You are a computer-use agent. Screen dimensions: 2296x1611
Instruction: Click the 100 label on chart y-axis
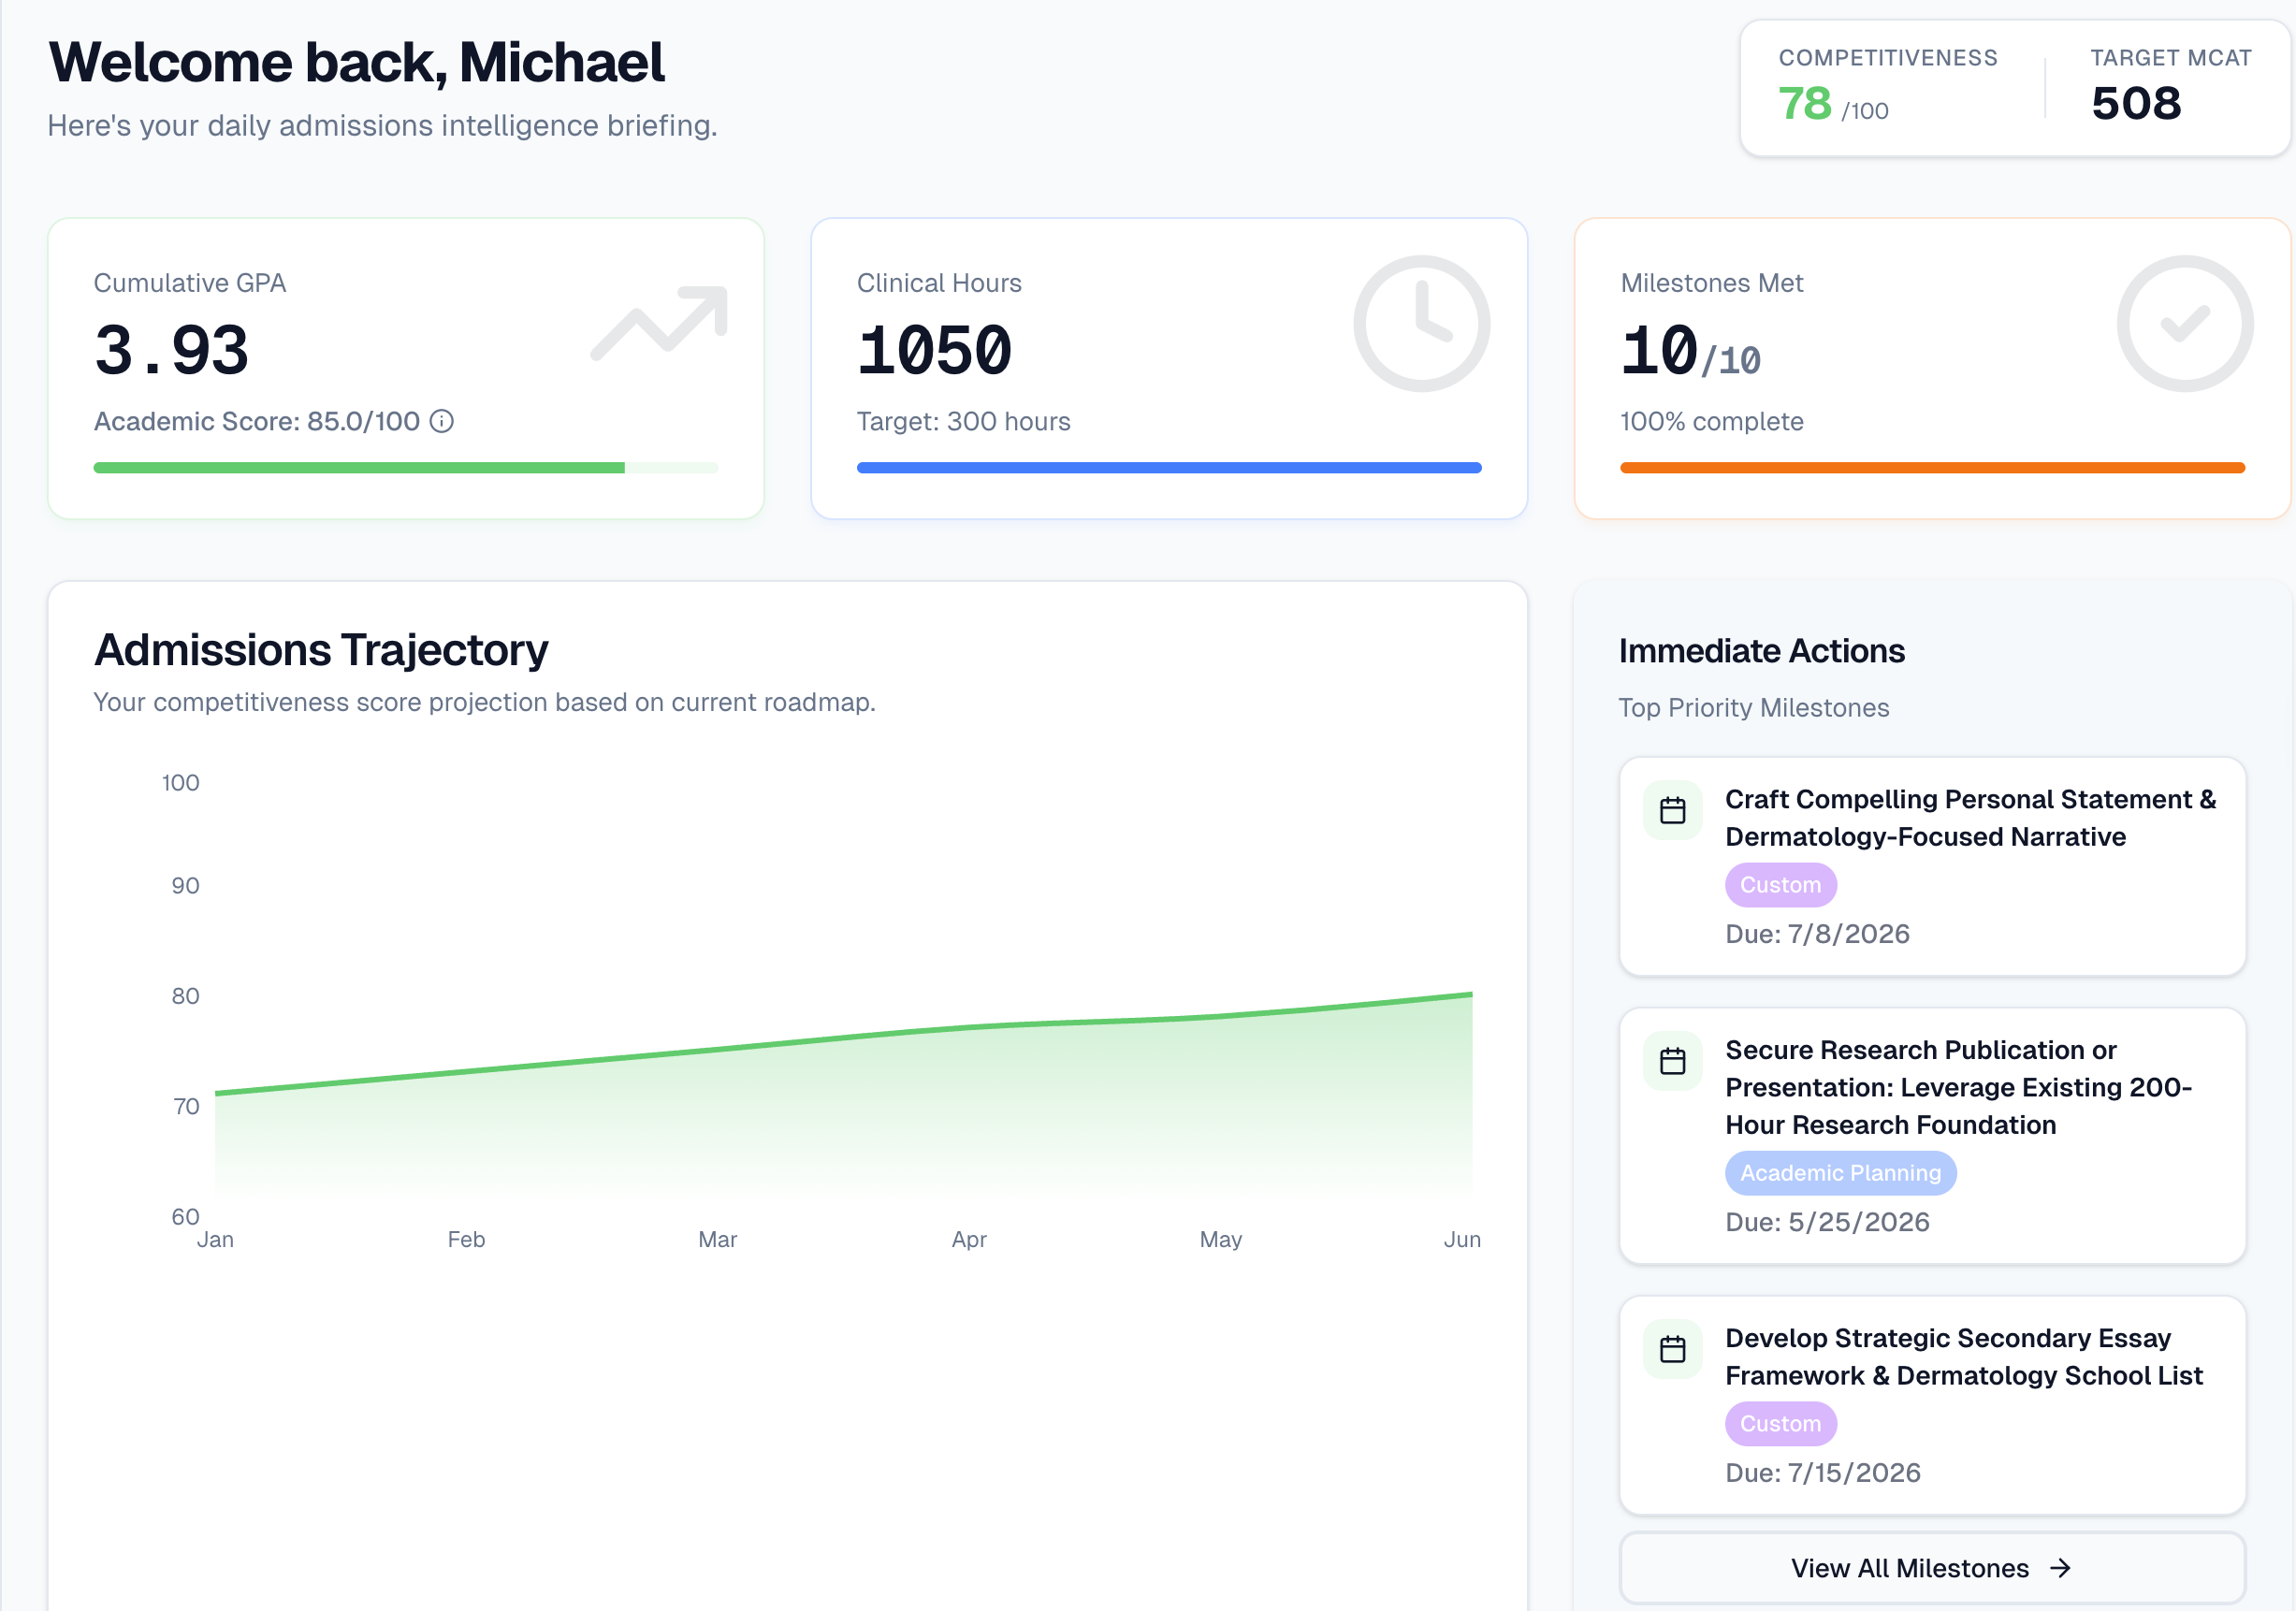[180, 783]
